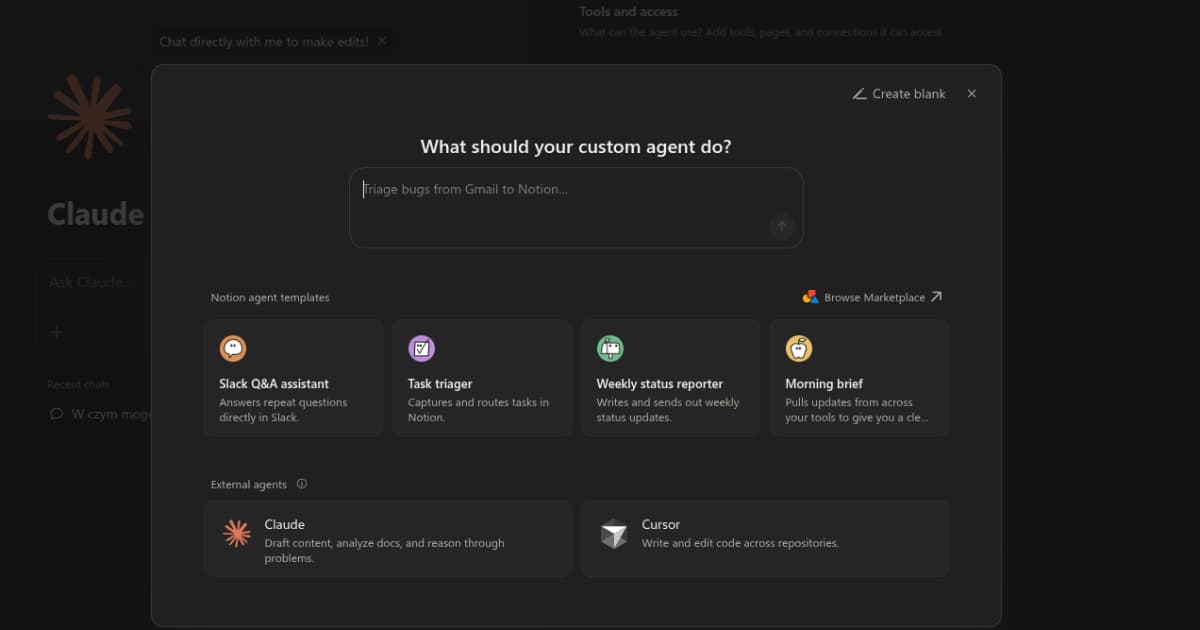Click 'Pulls updates from across your tools' description
The image size is (1200, 630).
click(x=857, y=410)
